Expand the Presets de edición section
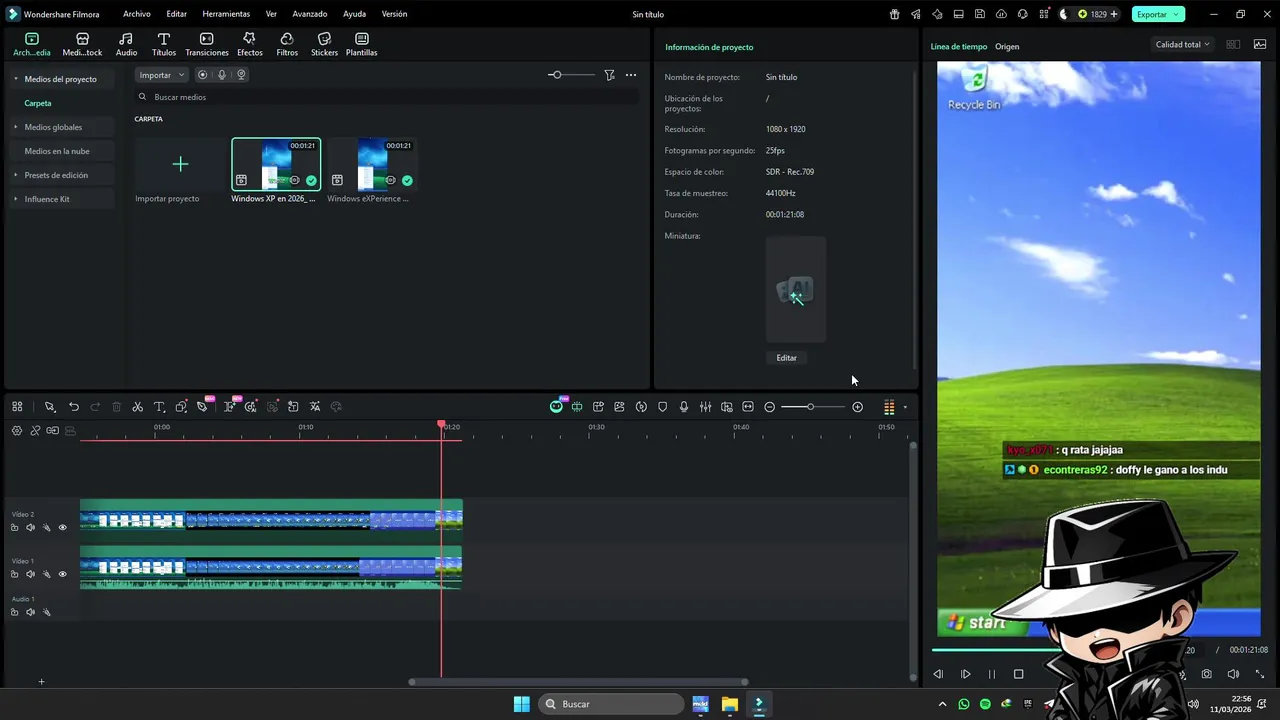Viewport: 1280px width, 720px height. [15, 175]
